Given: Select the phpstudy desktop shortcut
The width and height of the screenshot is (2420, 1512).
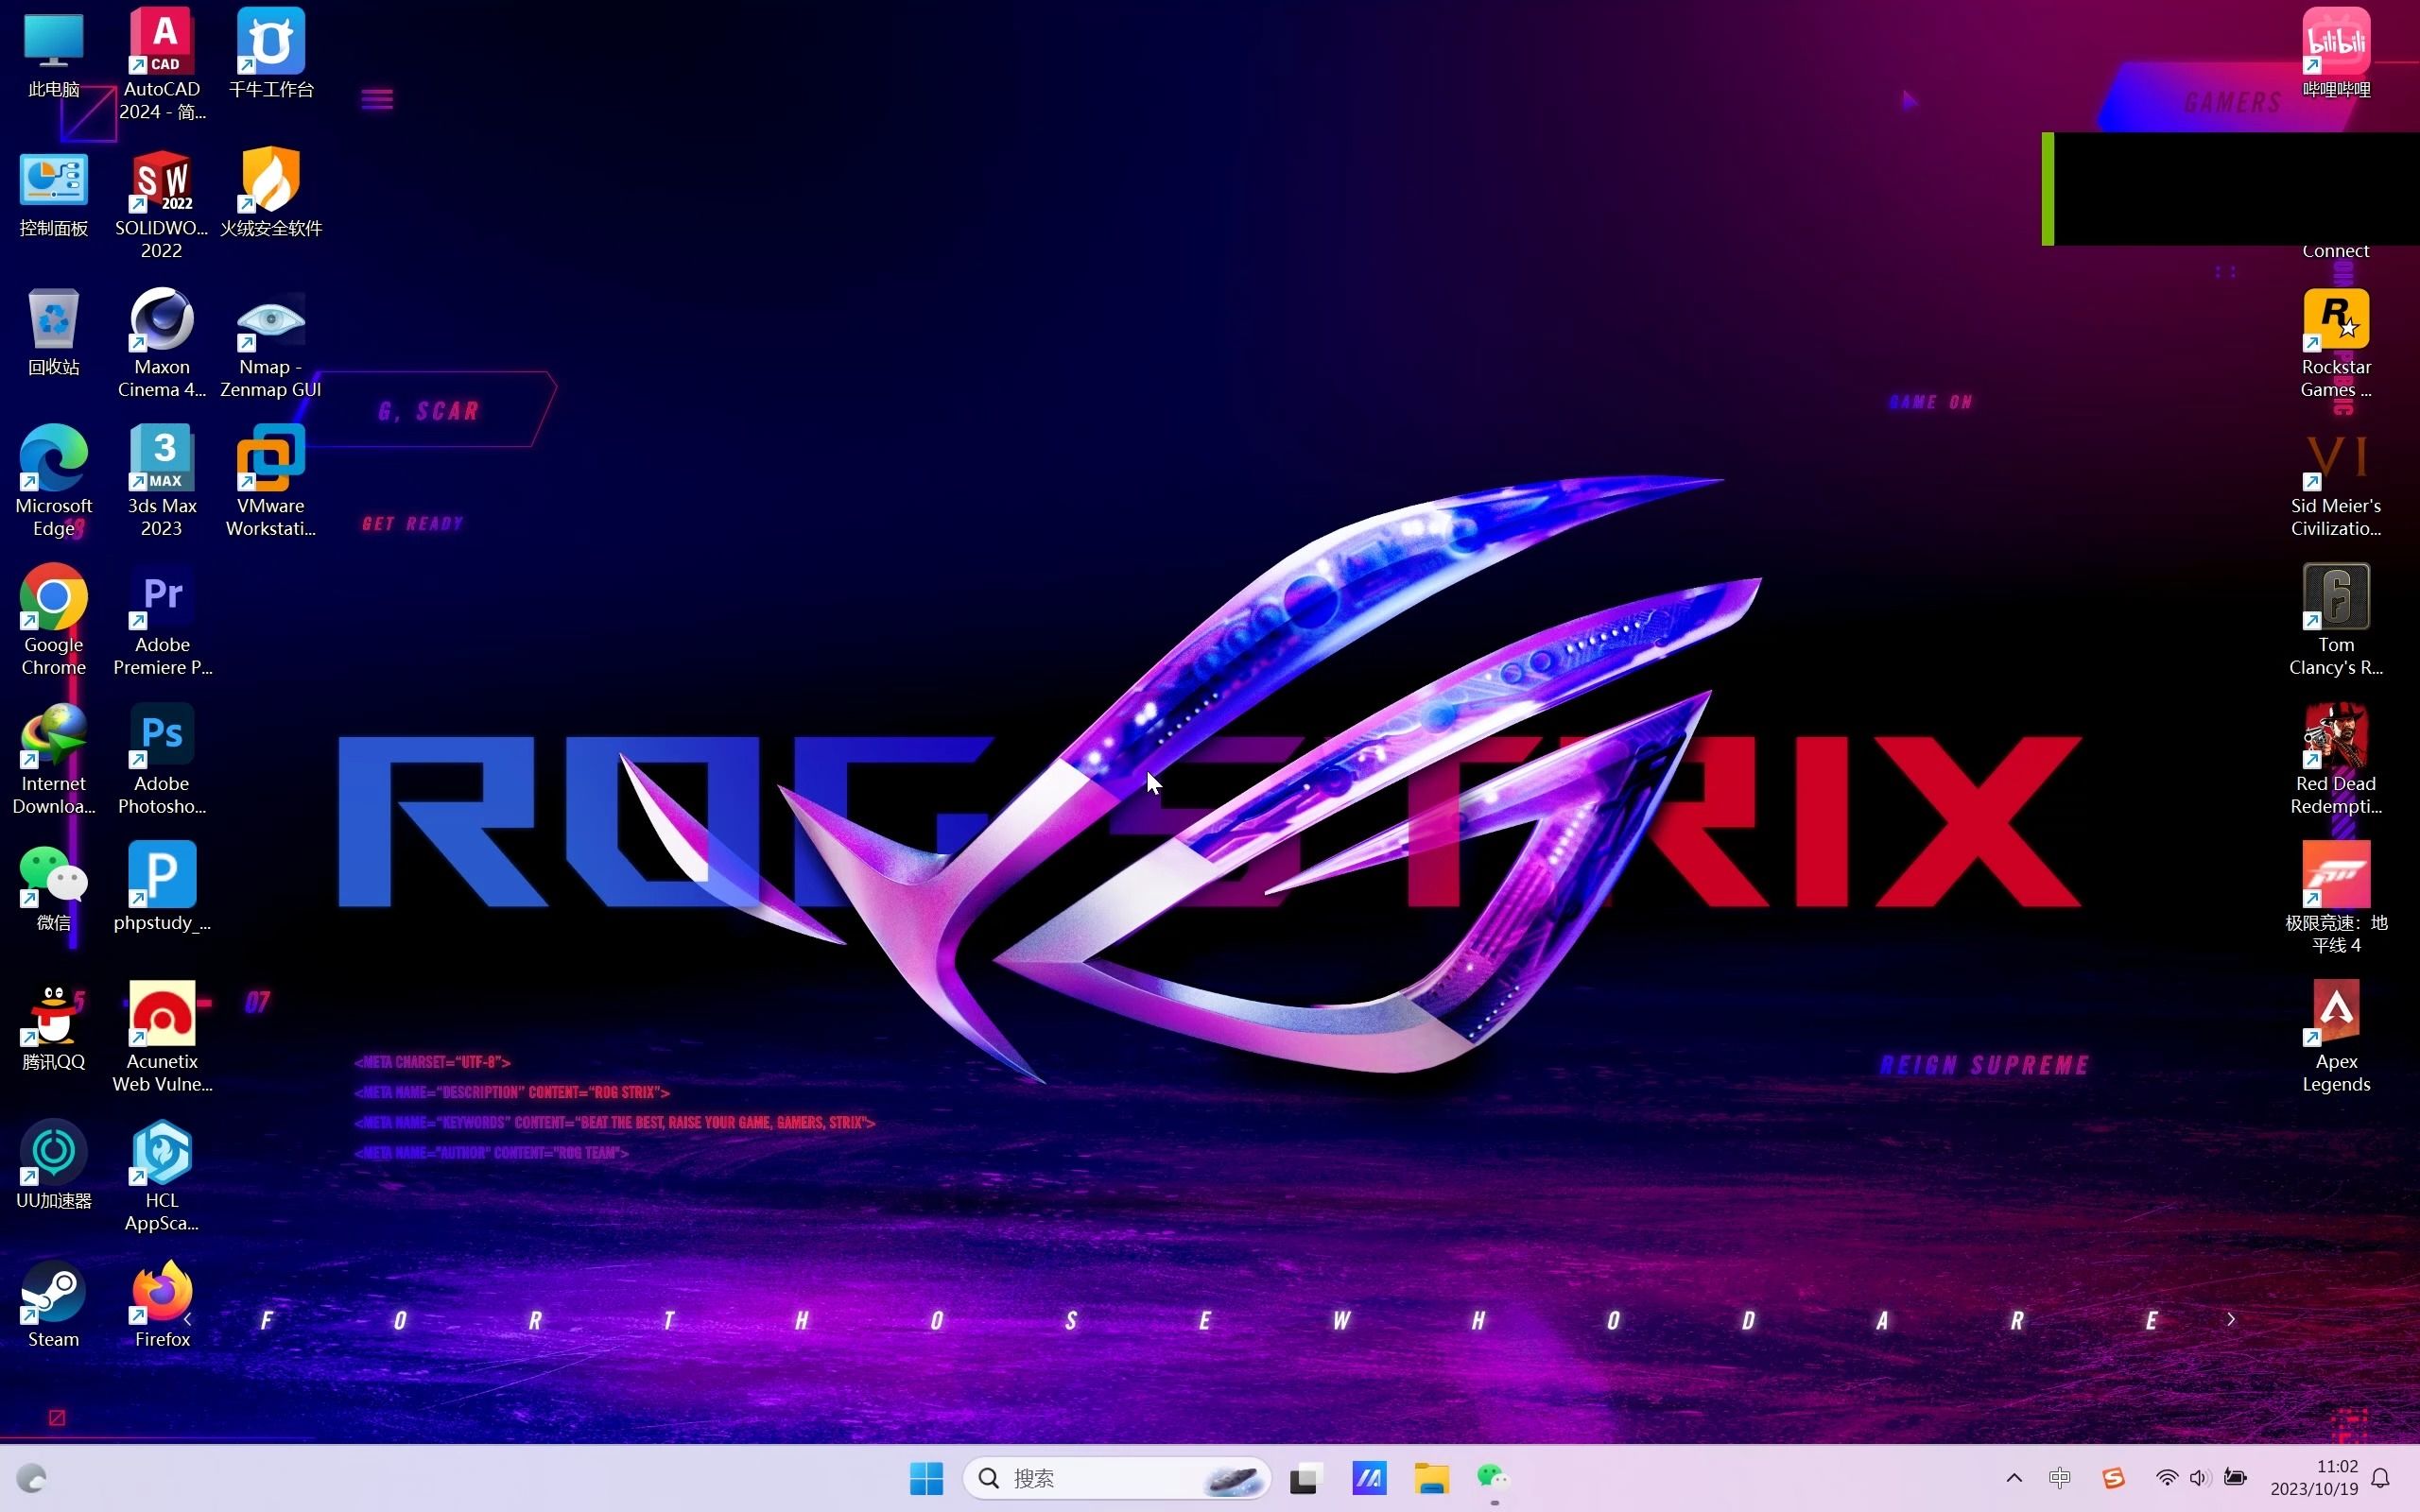Looking at the screenshot, I should (161, 888).
